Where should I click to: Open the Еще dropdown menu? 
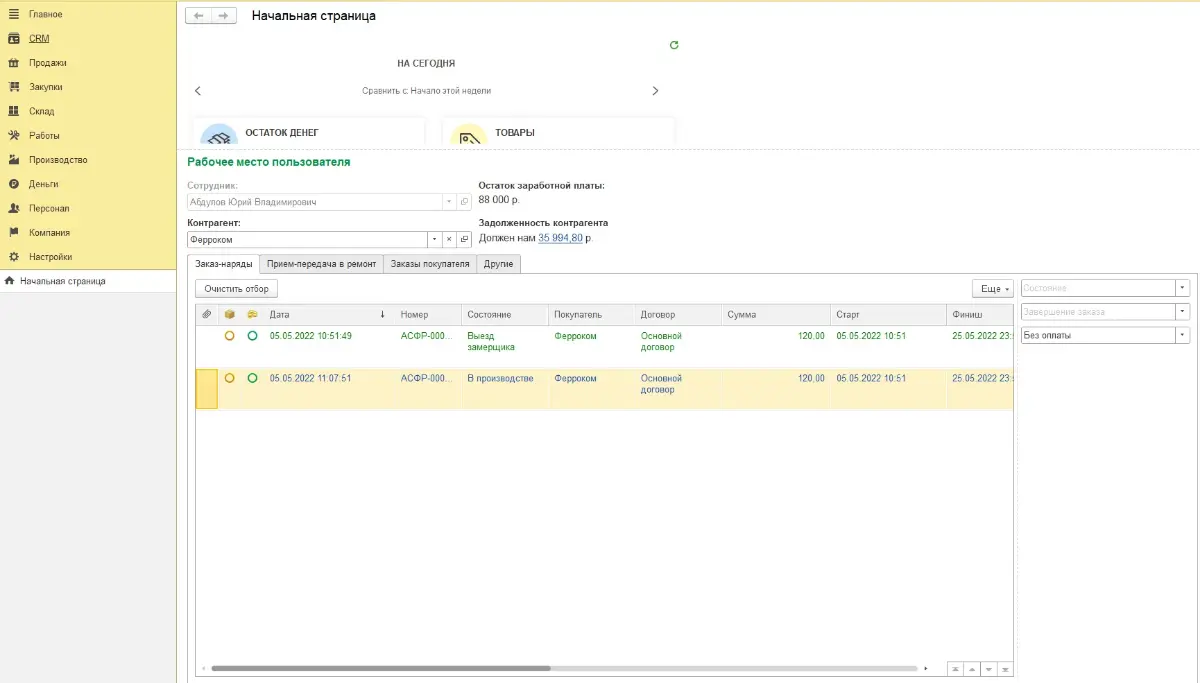pyautogui.click(x=993, y=288)
